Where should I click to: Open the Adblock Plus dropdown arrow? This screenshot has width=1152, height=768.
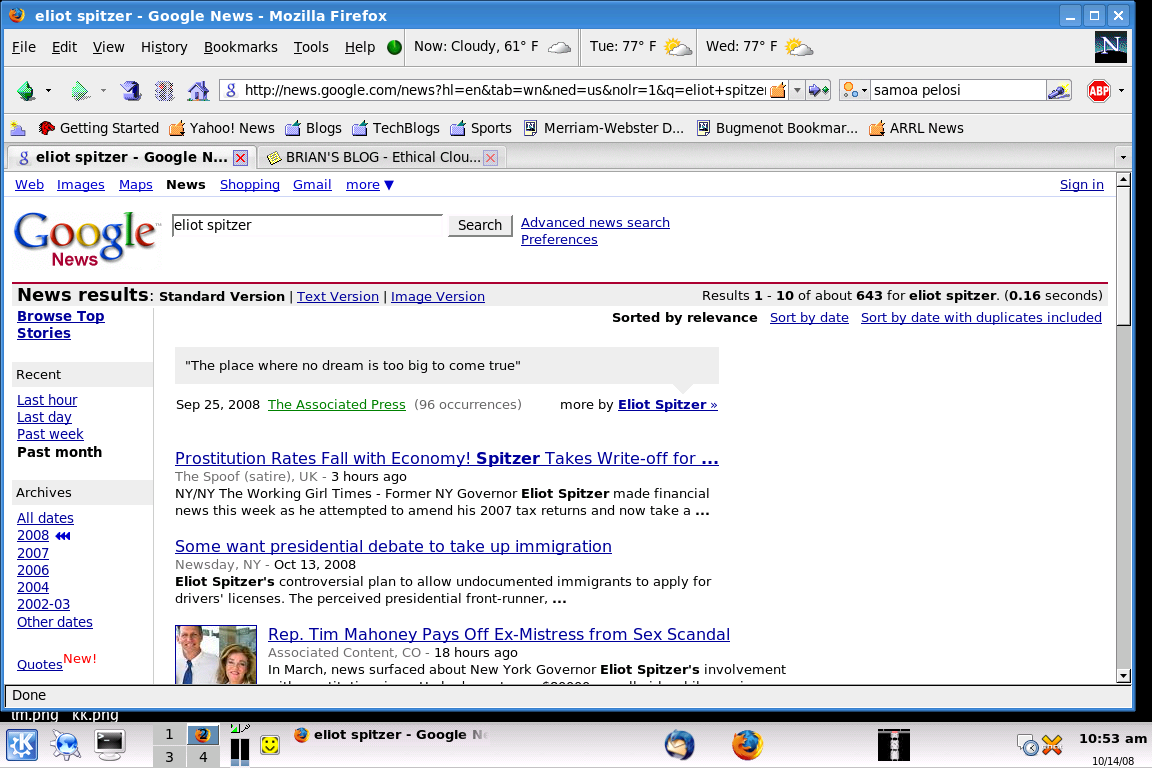click(1121, 91)
